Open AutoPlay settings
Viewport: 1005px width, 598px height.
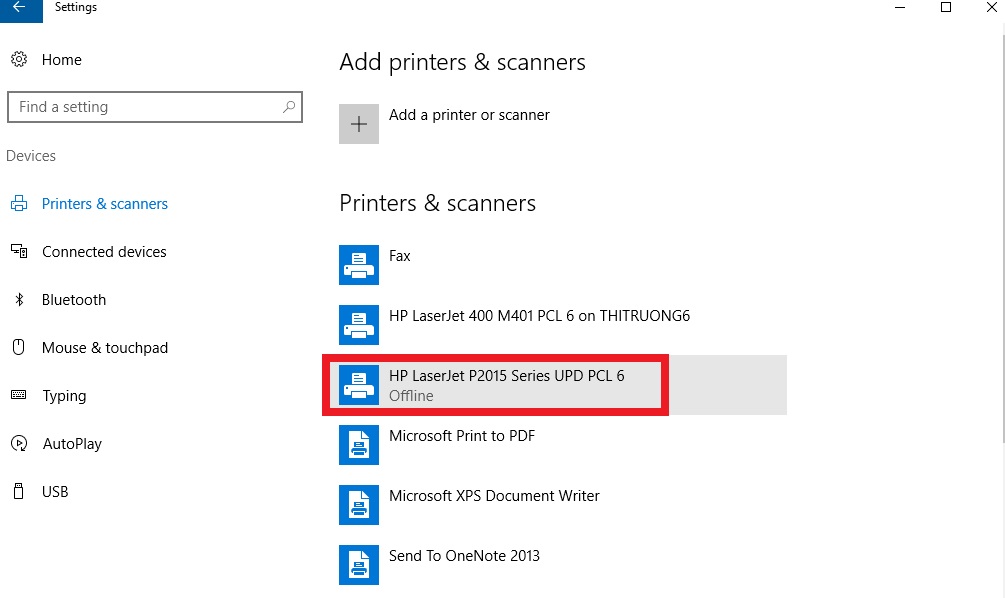coord(72,444)
